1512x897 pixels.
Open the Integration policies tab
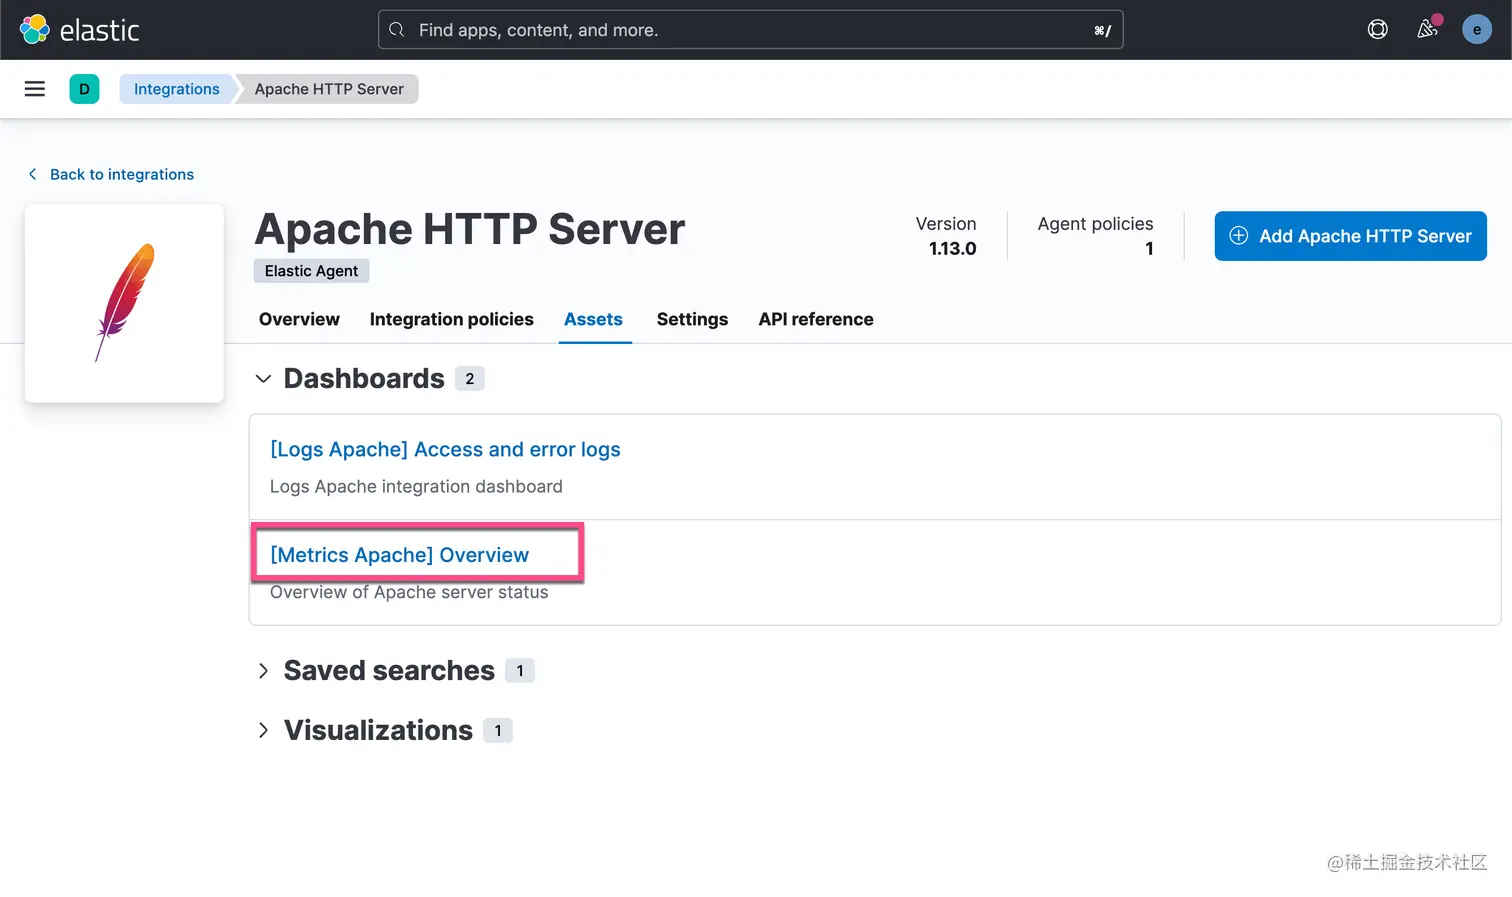(451, 319)
